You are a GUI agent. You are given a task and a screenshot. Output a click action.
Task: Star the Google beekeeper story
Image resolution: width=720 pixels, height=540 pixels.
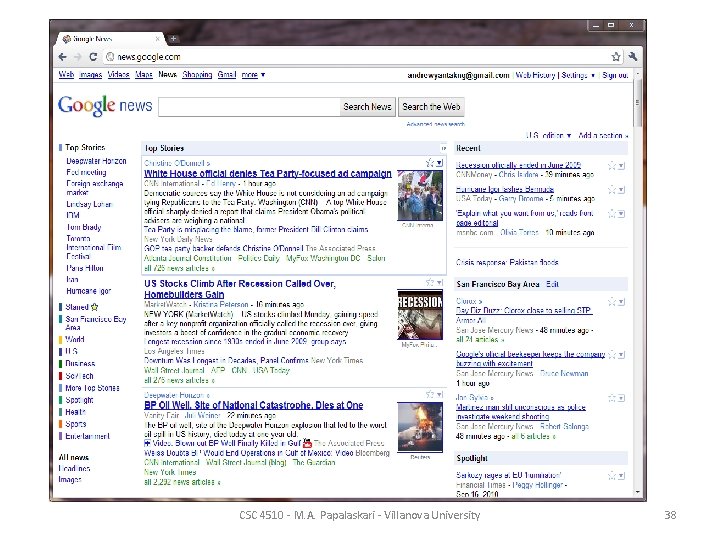(612, 354)
